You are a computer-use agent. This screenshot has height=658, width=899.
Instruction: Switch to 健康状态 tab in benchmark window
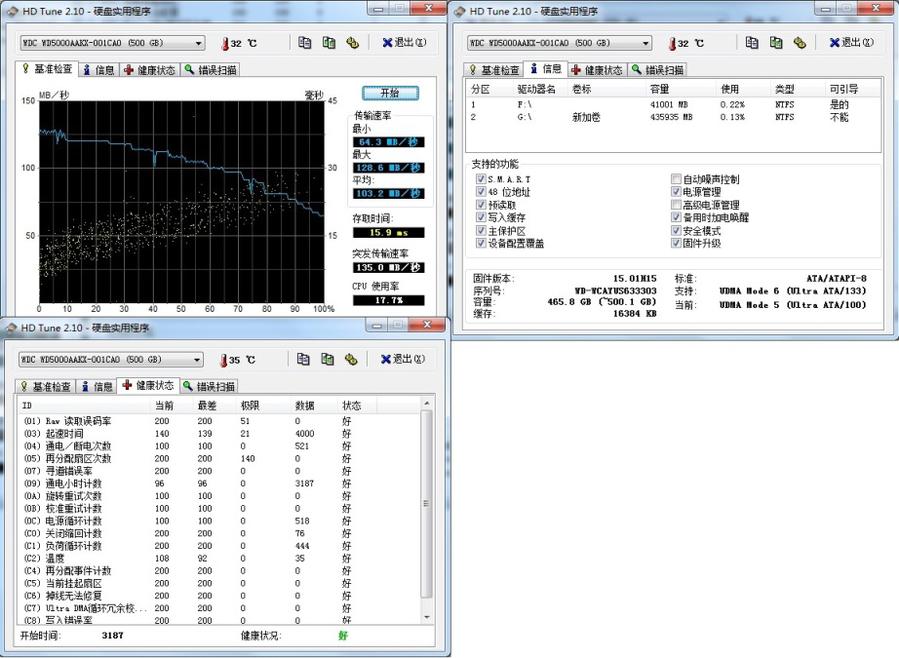click(149, 70)
